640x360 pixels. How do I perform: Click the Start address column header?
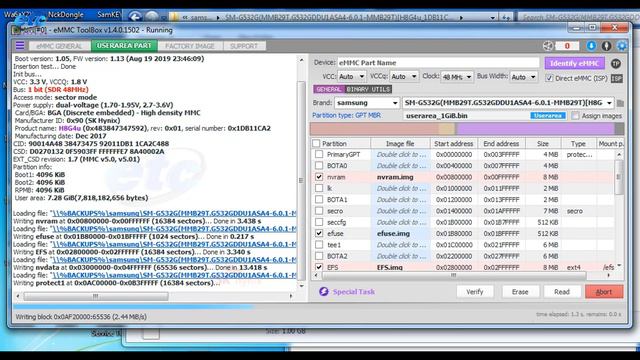[x=453, y=144]
